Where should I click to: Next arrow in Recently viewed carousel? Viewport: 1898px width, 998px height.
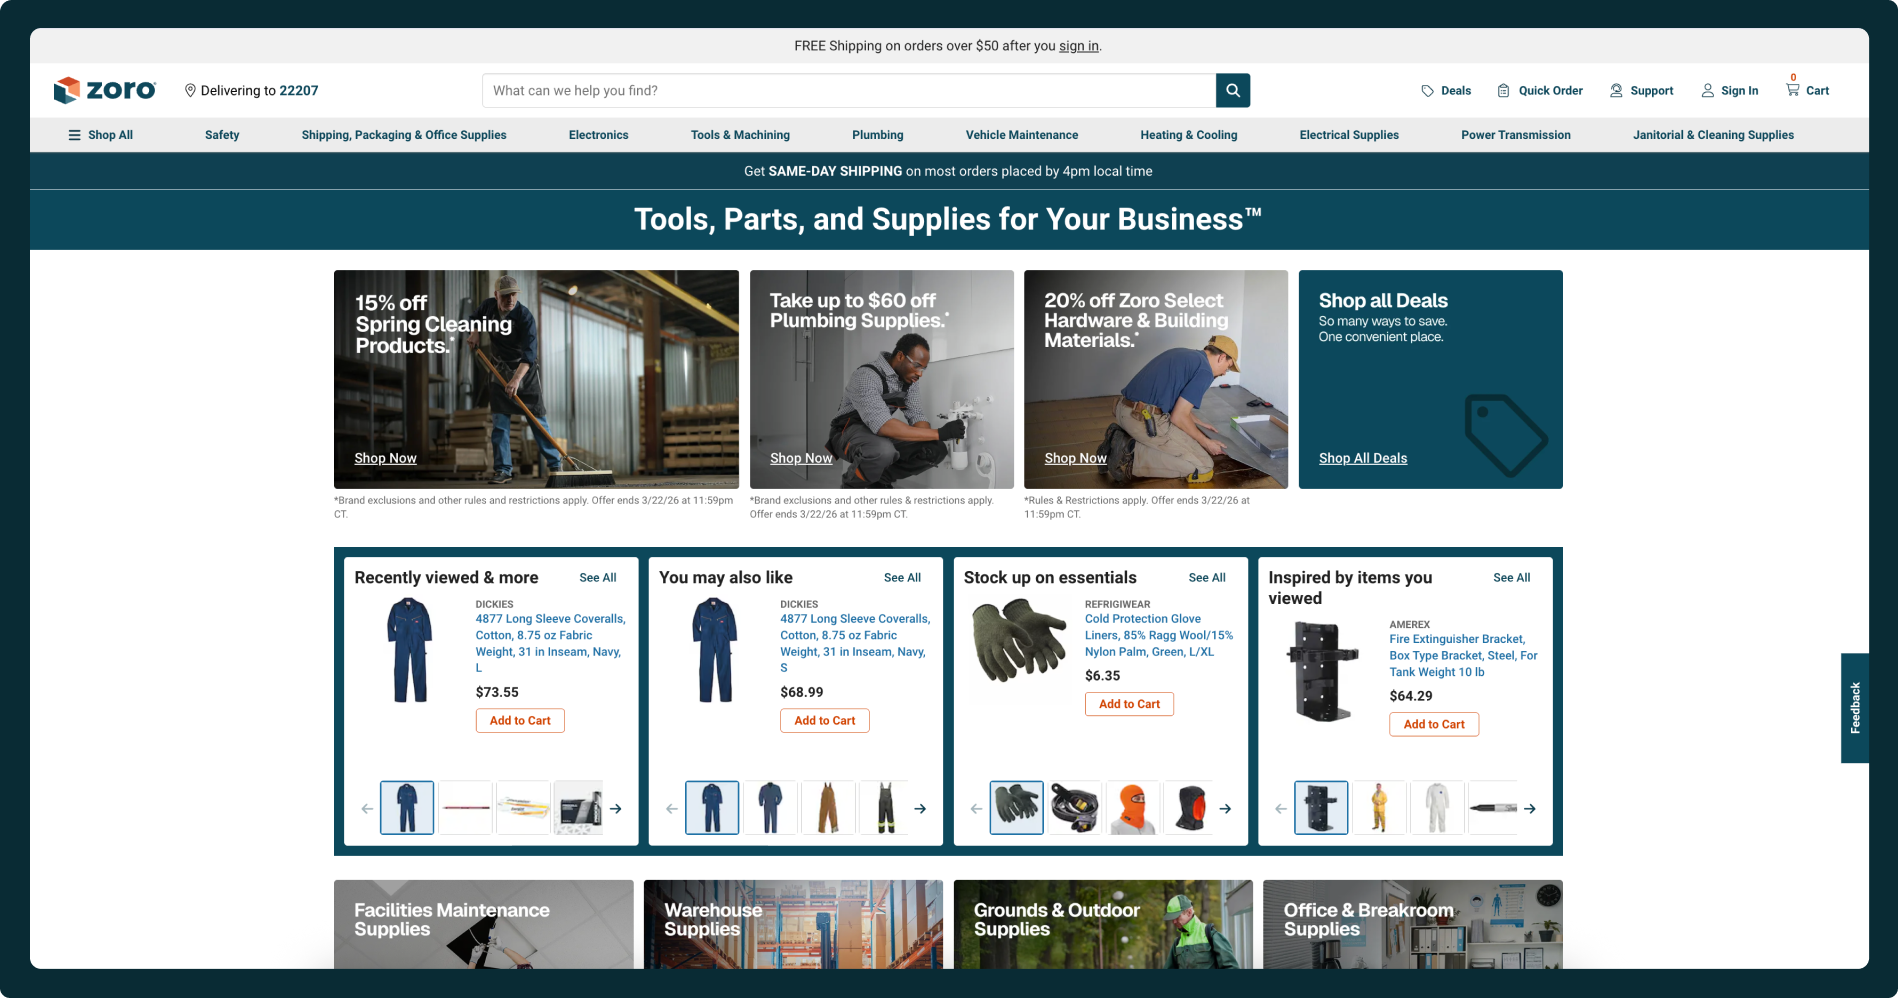tap(616, 809)
